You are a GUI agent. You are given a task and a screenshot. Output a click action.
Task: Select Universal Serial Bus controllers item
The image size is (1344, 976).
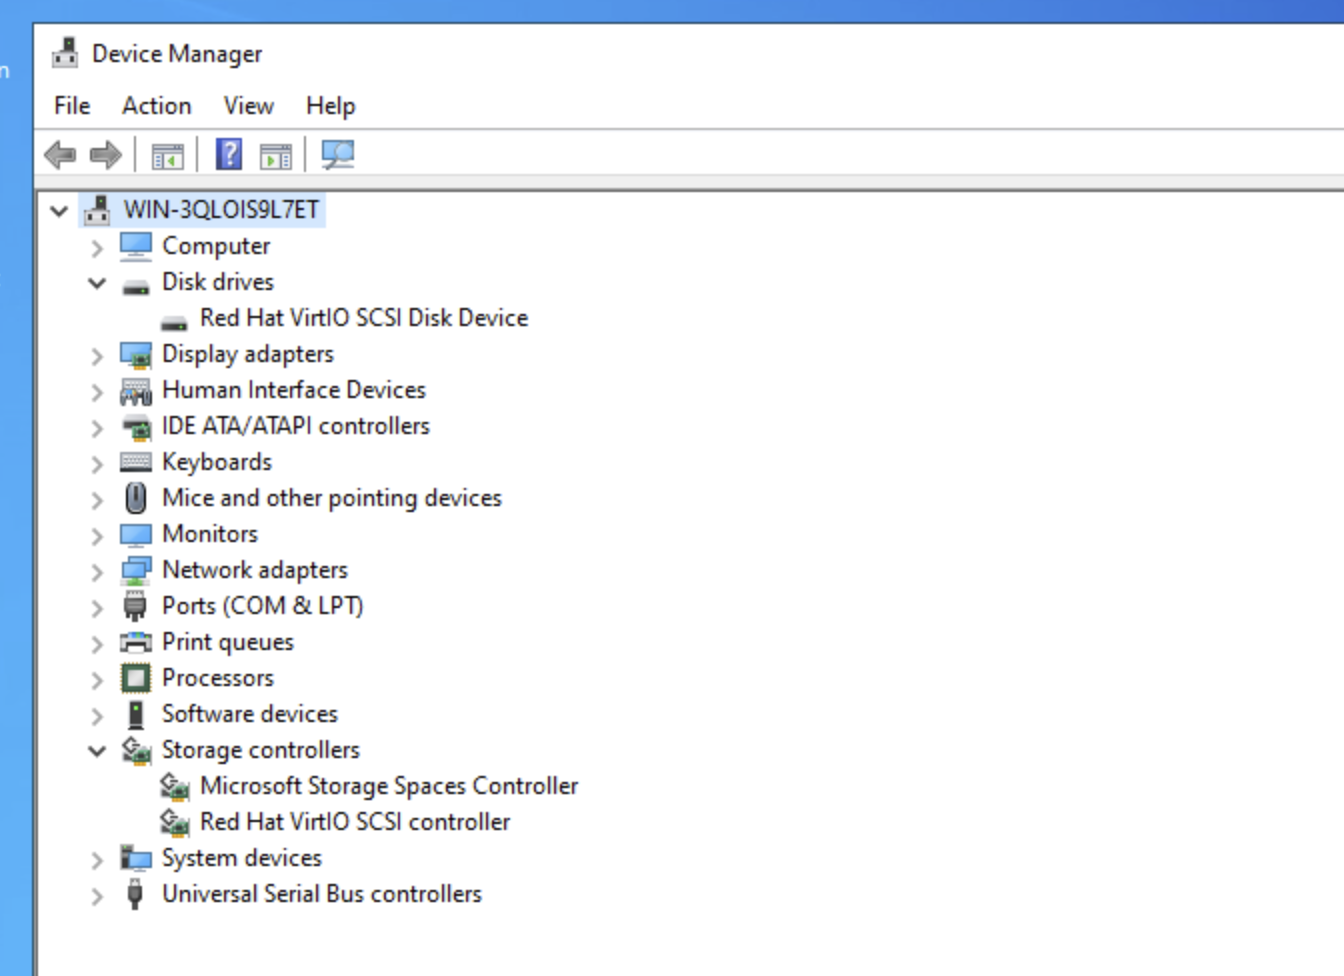[321, 894]
